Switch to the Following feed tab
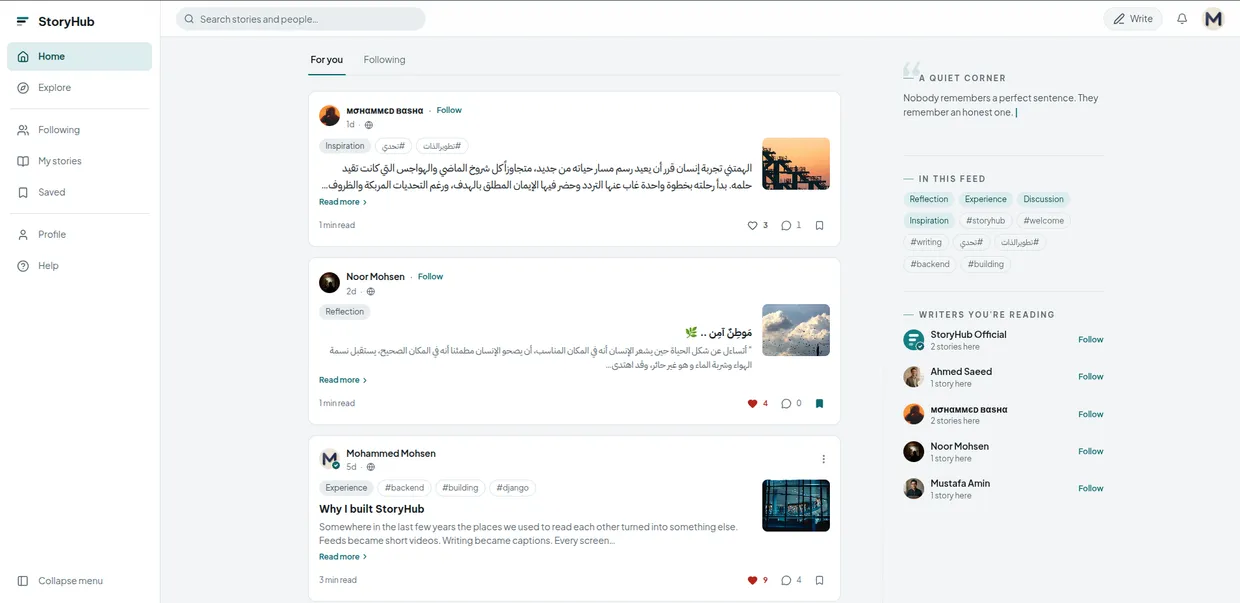Viewport: 1240px width, 603px height. tap(384, 60)
